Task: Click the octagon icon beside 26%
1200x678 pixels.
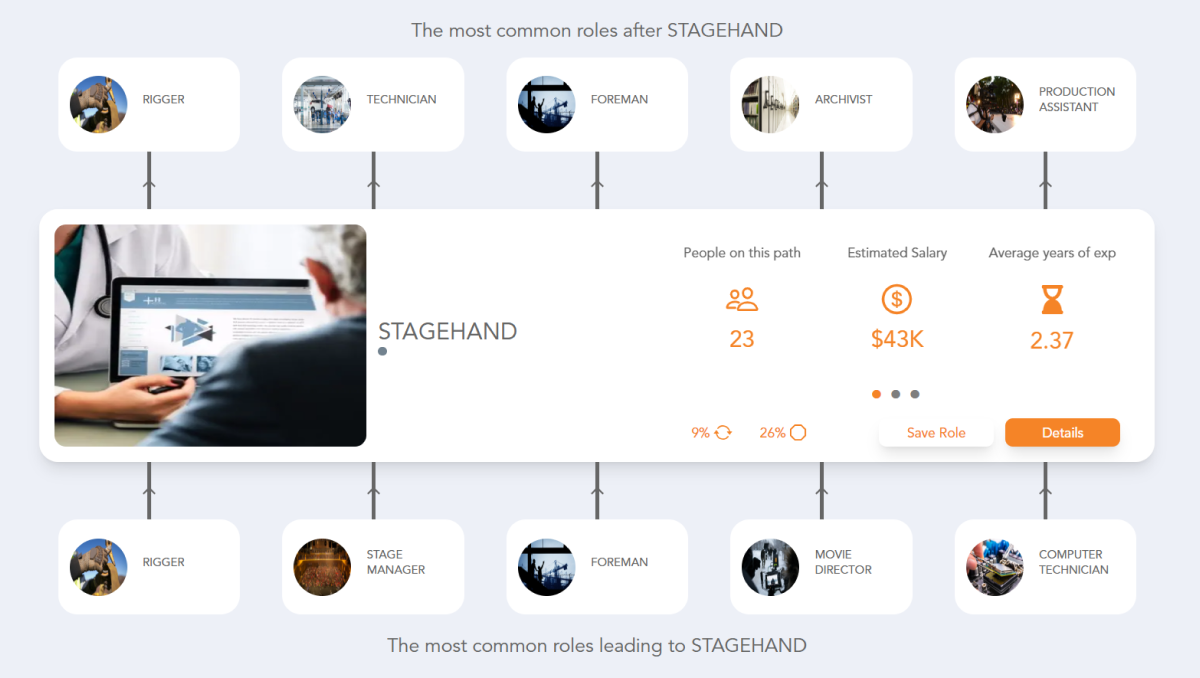Action: tap(798, 432)
